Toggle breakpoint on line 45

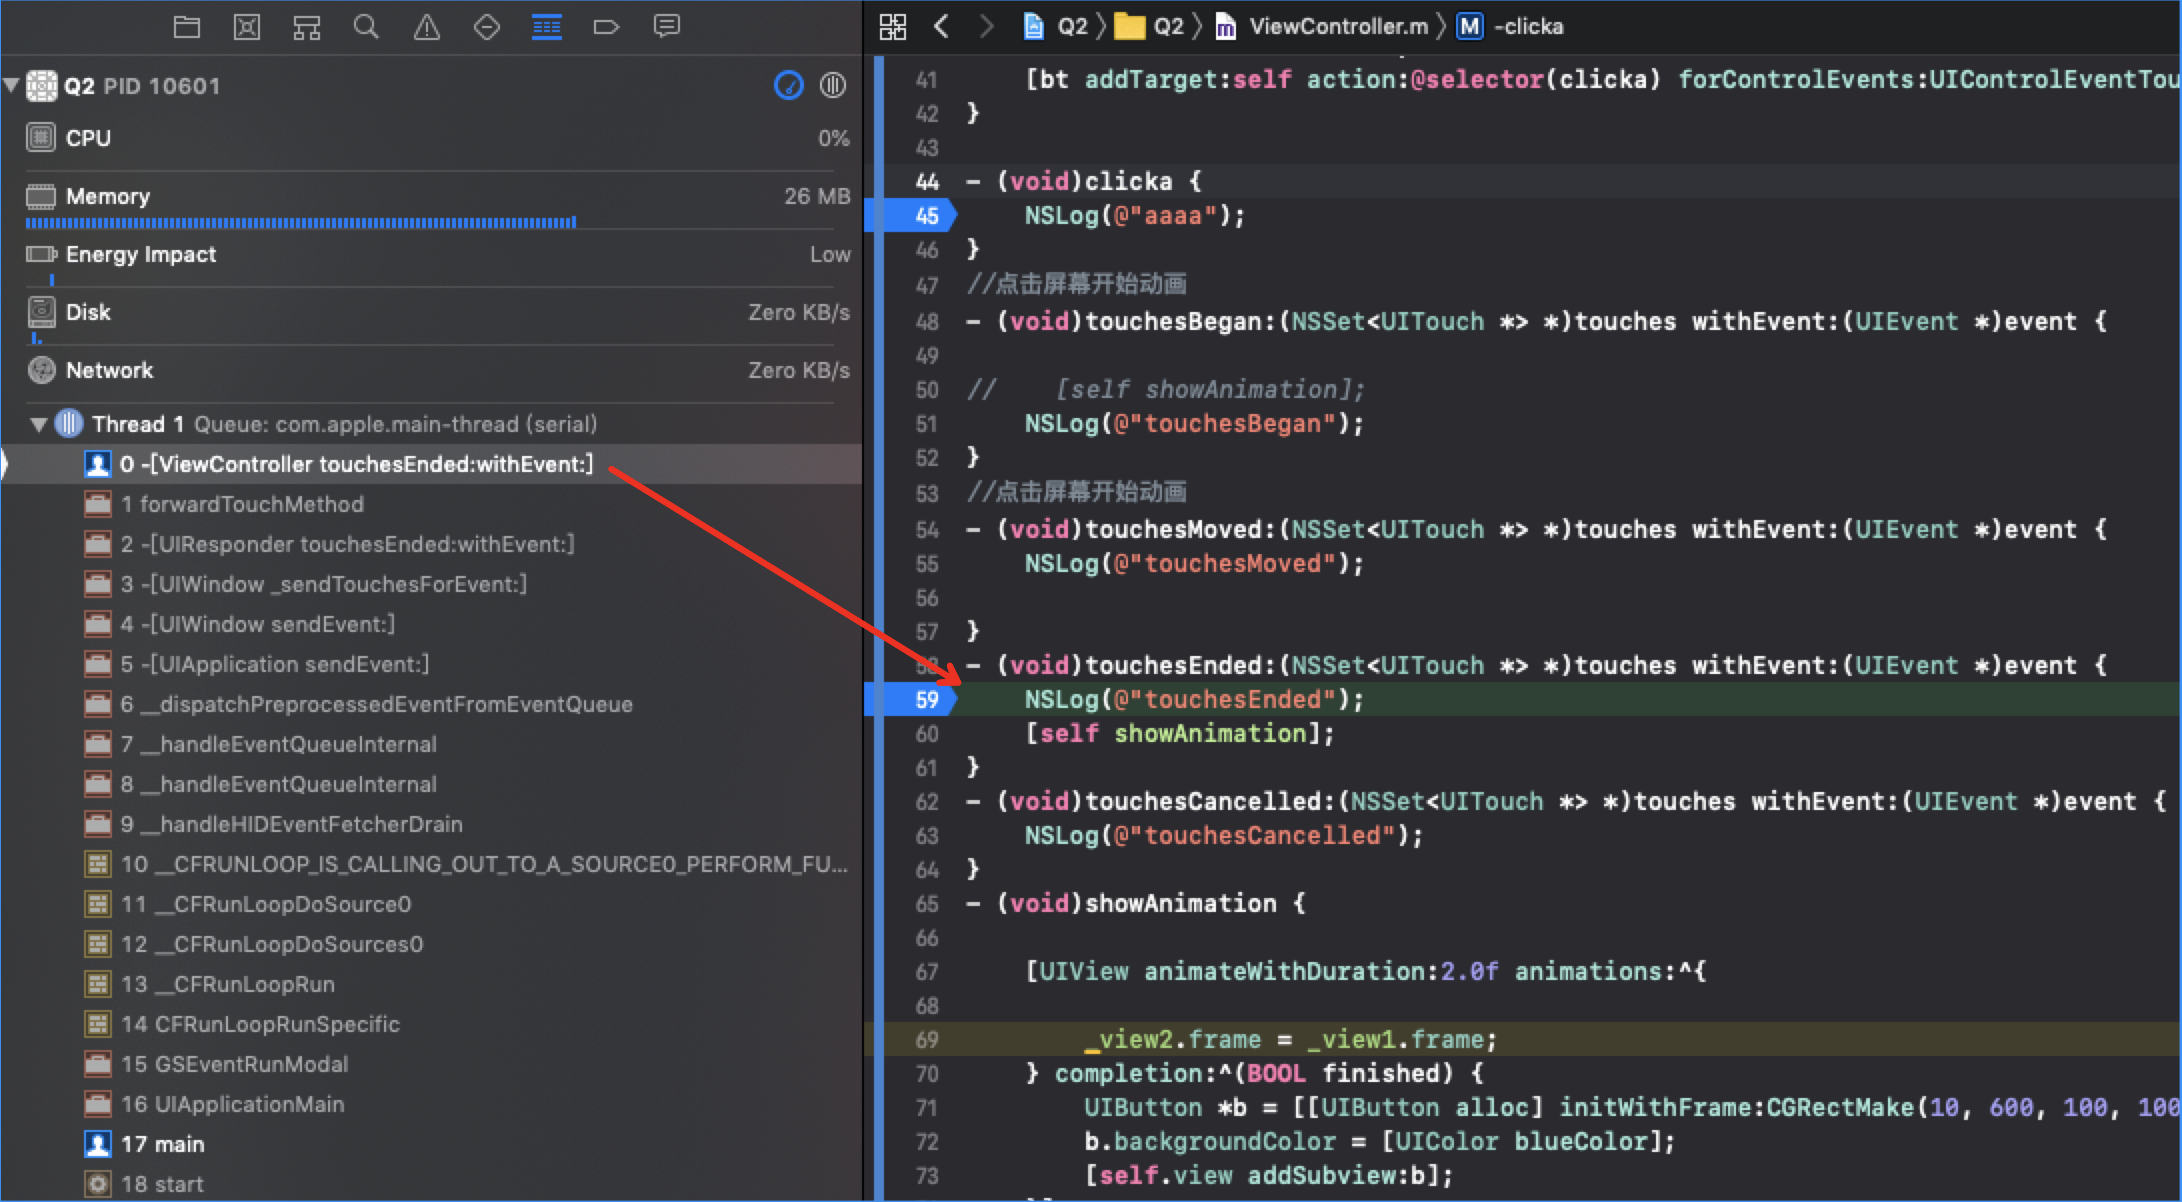click(x=916, y=215)
